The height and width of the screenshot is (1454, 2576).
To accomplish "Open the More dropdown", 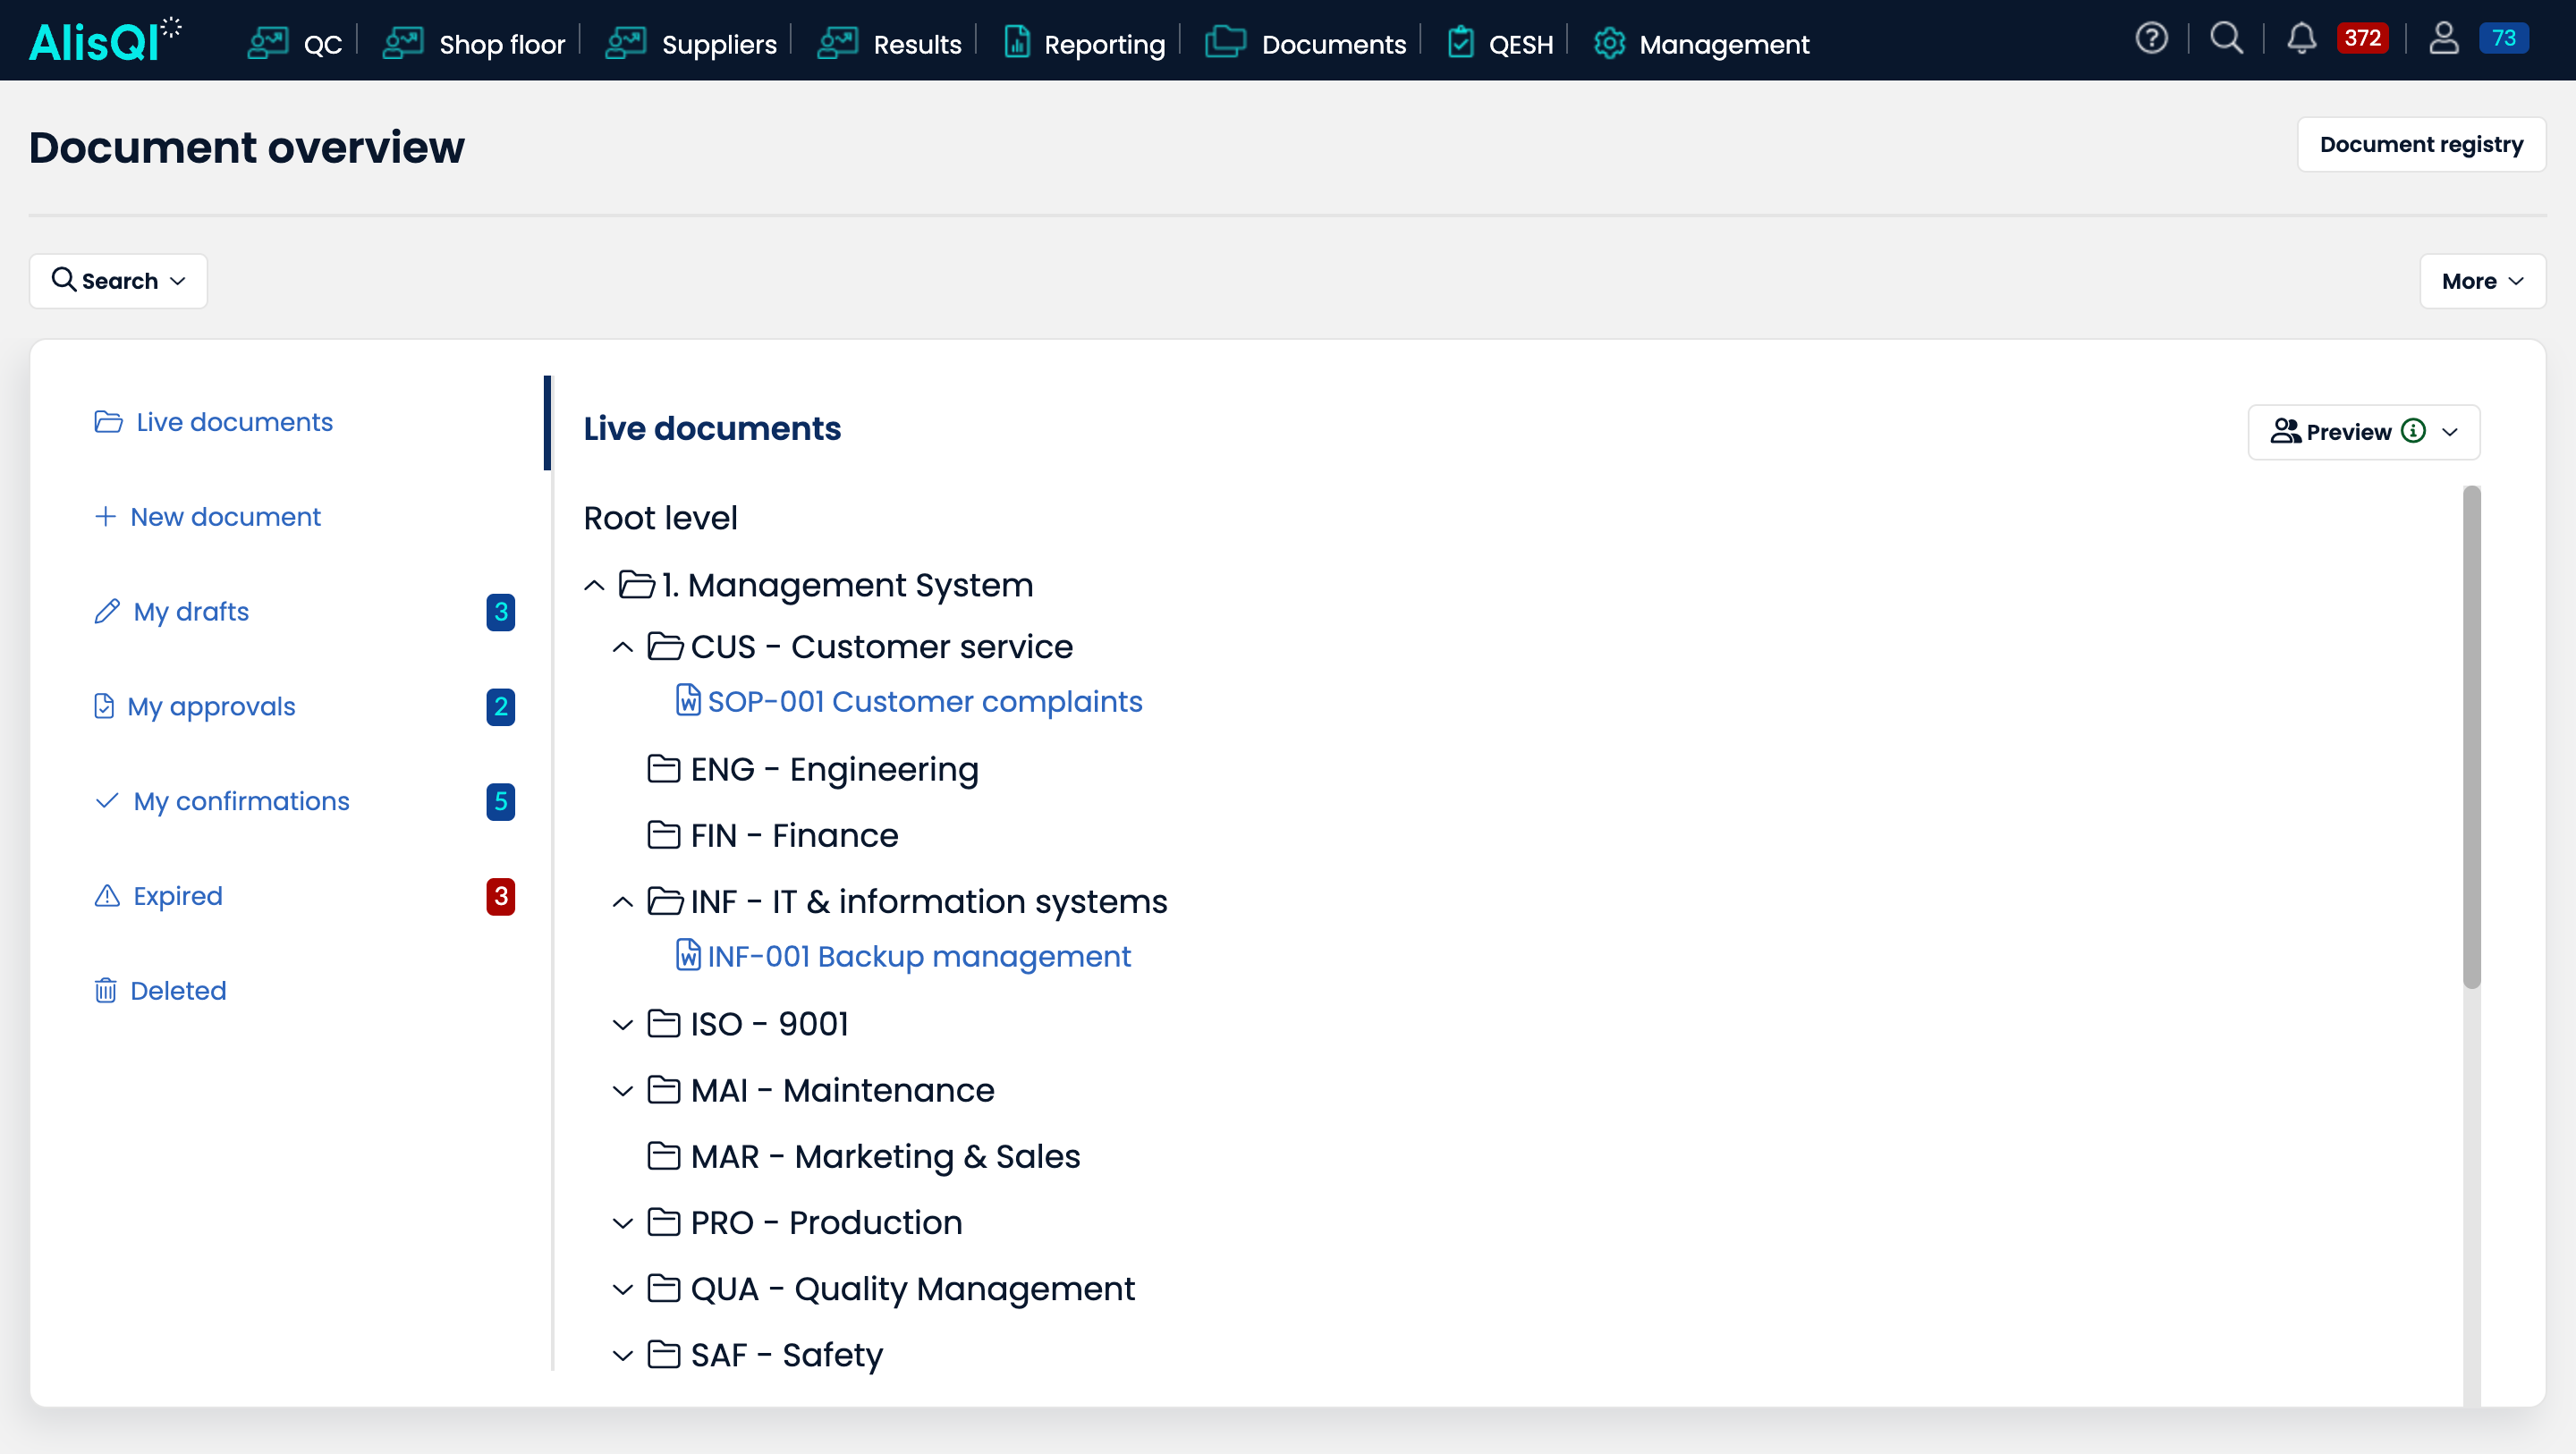I will [x=2482, y=281].
